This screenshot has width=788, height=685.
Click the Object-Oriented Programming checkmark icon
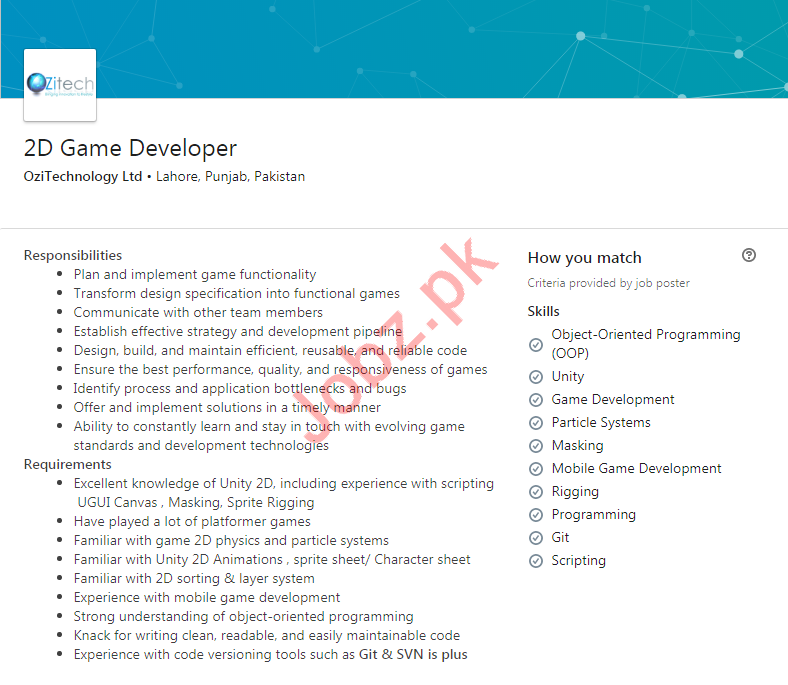pyautogui.click(x=536, y=344)
